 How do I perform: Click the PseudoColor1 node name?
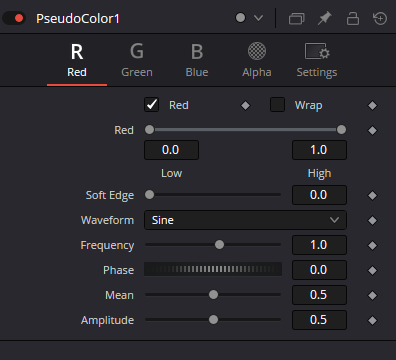(x=78, y=19)
